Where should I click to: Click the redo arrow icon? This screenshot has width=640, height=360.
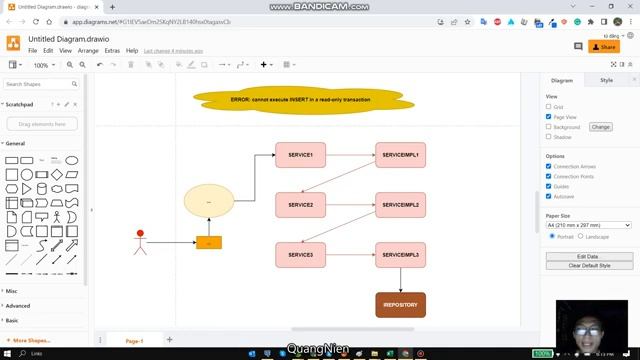[113, 65]
